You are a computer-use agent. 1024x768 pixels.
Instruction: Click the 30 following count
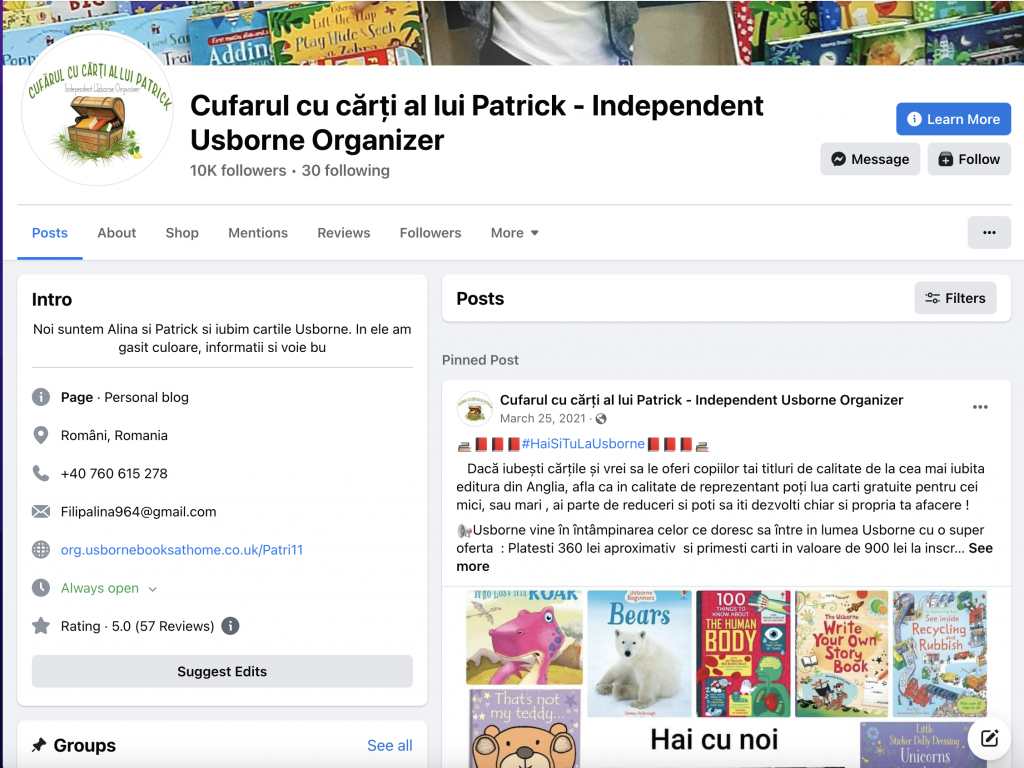click(x=345, y=170)
